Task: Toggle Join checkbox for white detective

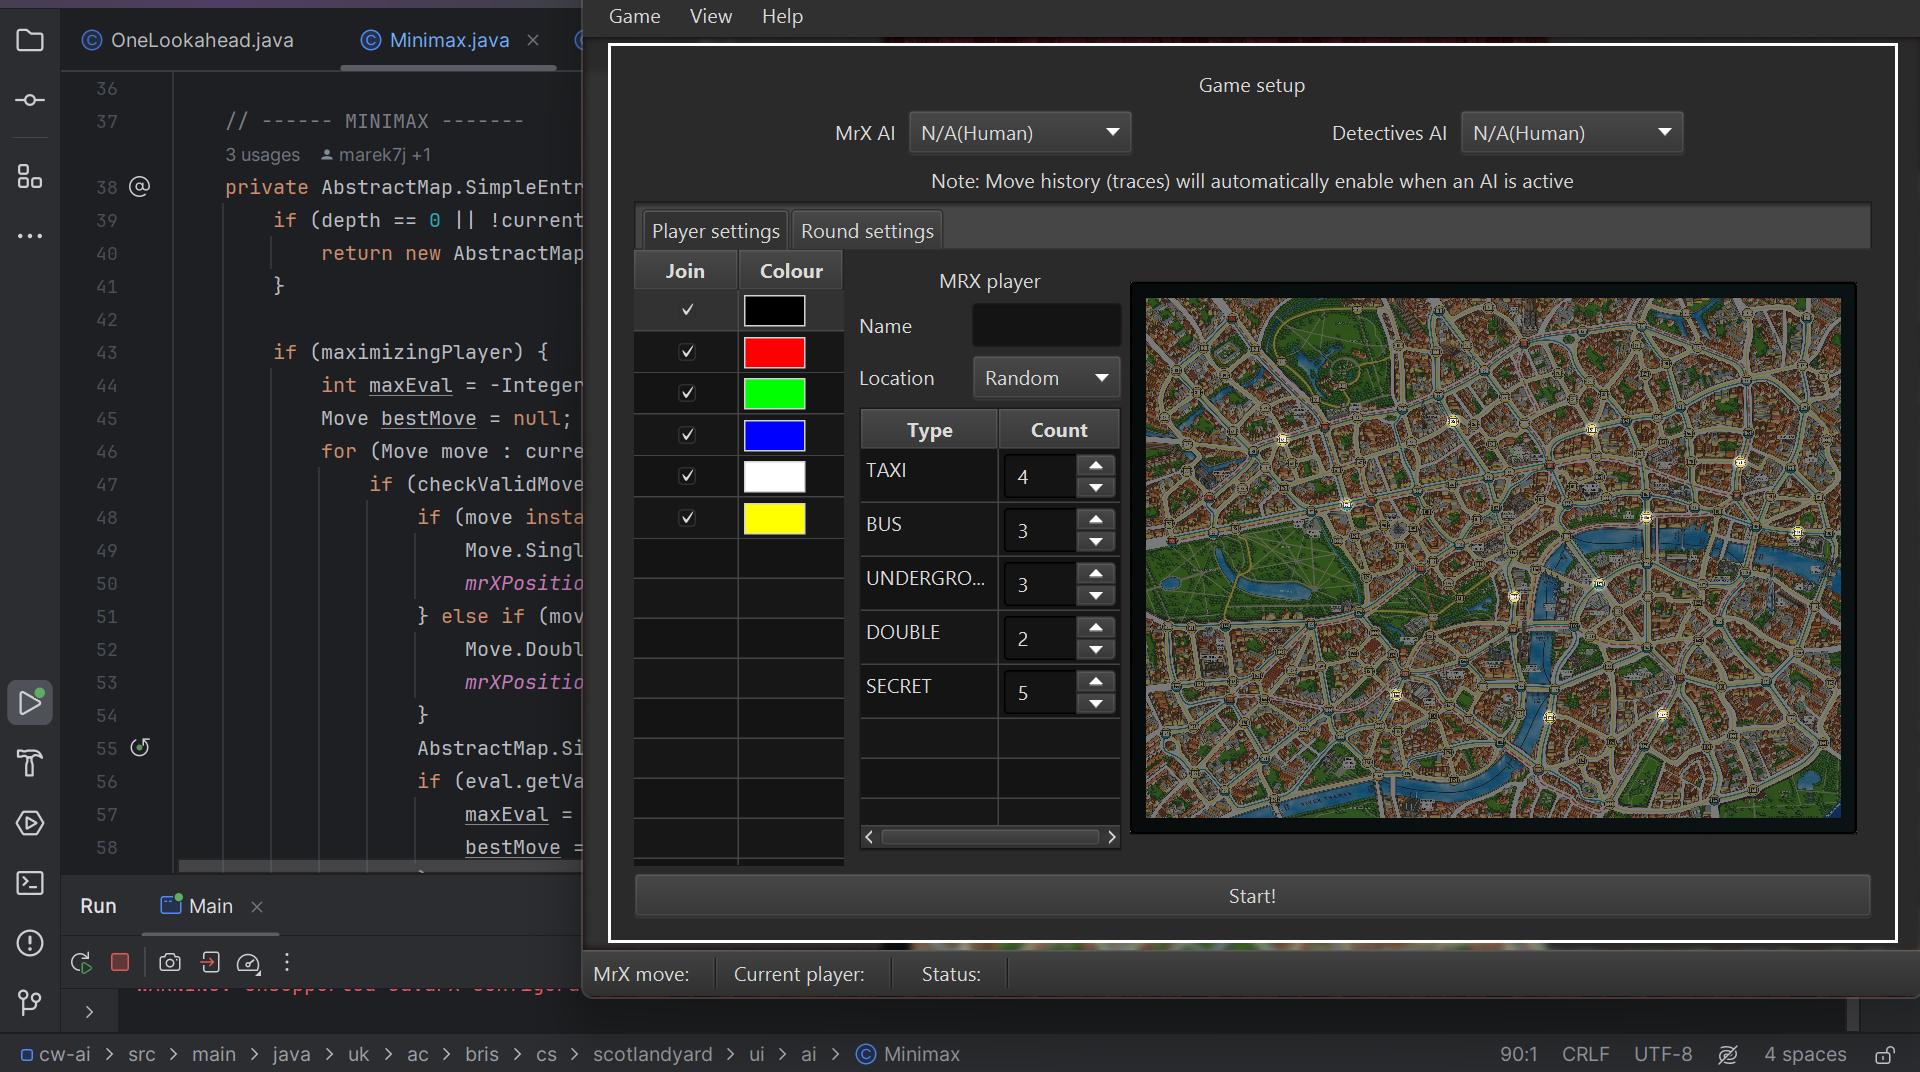Action: pyautogui.click(x=687, y=476)
